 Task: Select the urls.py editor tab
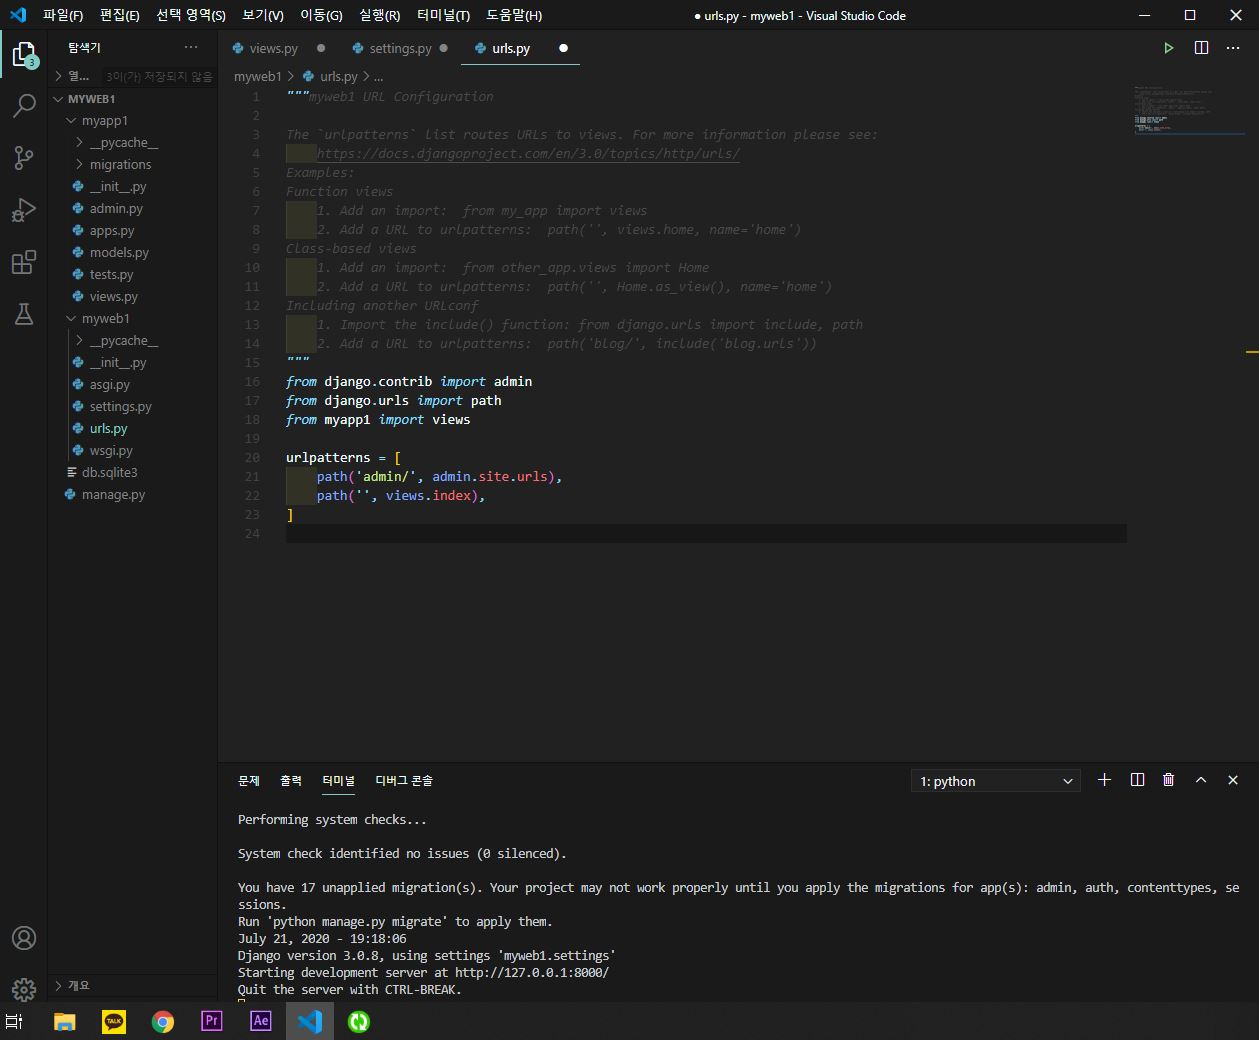(511, 48)
